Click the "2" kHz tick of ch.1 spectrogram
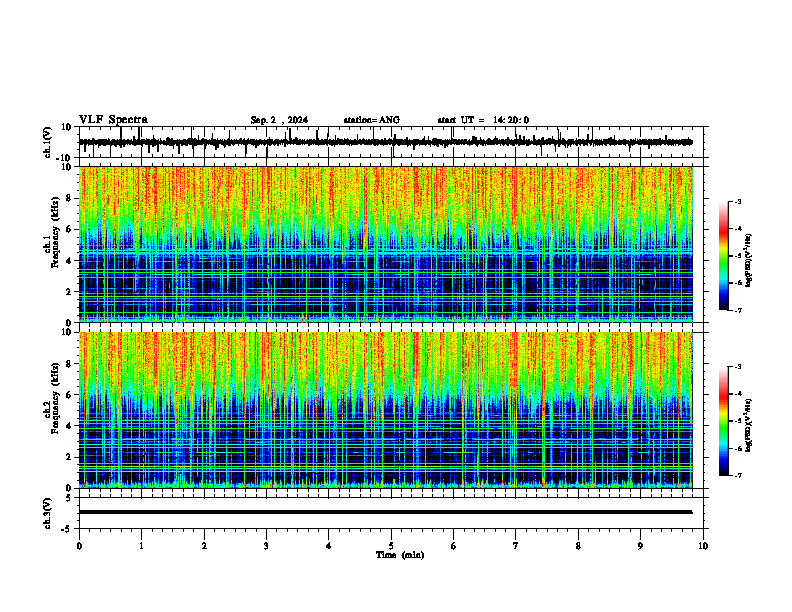This screenshot has height=612, width=792. point(69,291)
